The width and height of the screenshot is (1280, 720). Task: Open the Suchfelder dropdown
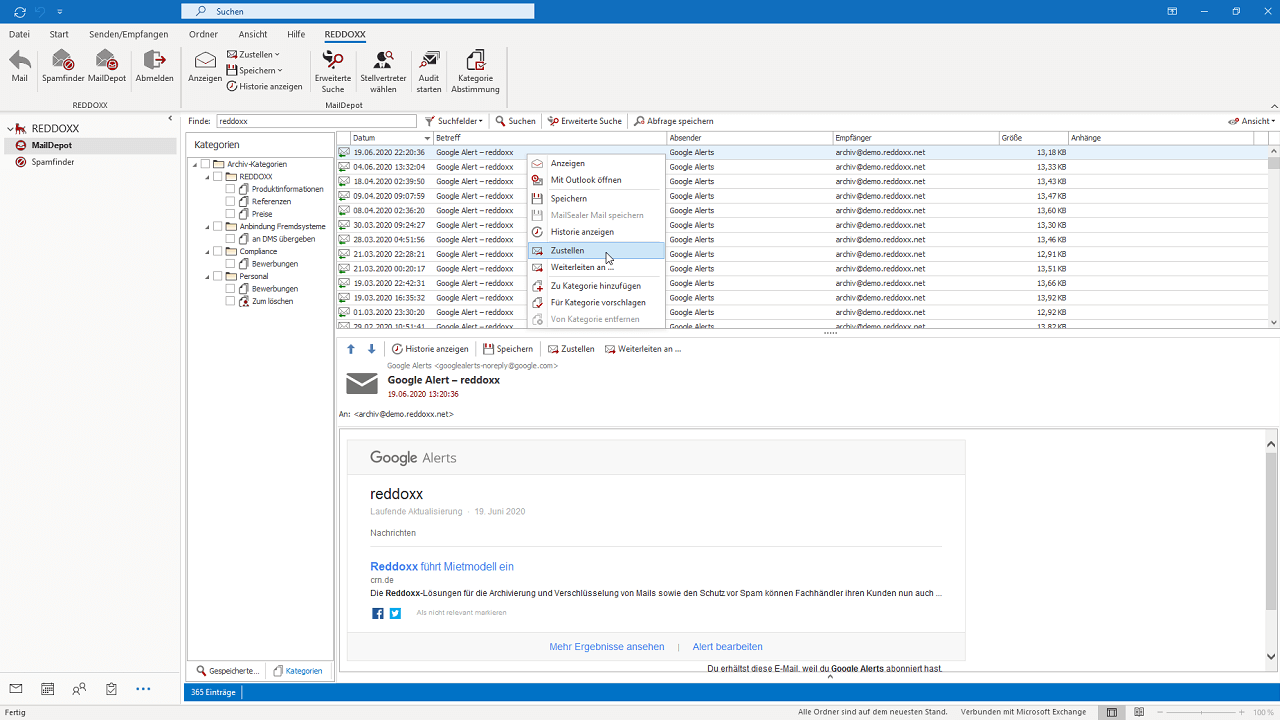(454, 121)
